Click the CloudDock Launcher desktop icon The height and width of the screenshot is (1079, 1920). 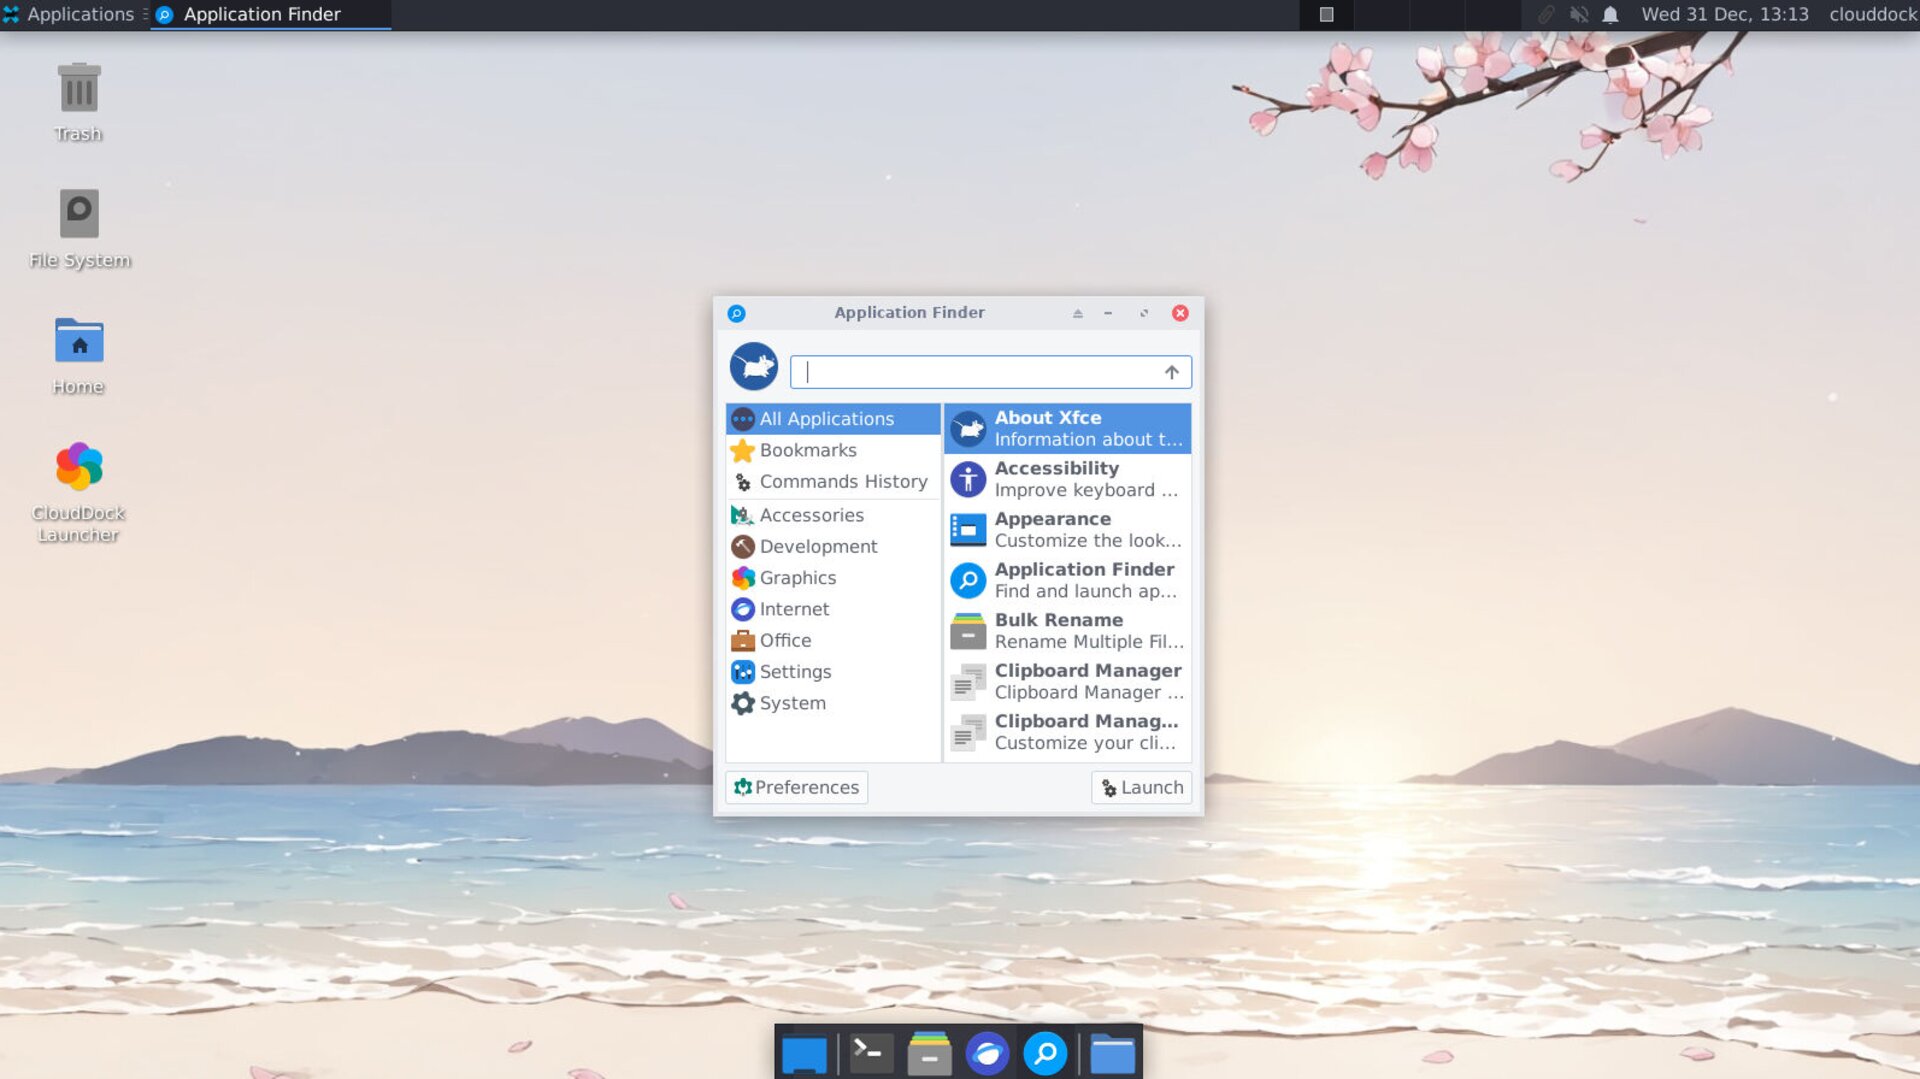pyautogui.click(x=79, y=468)
